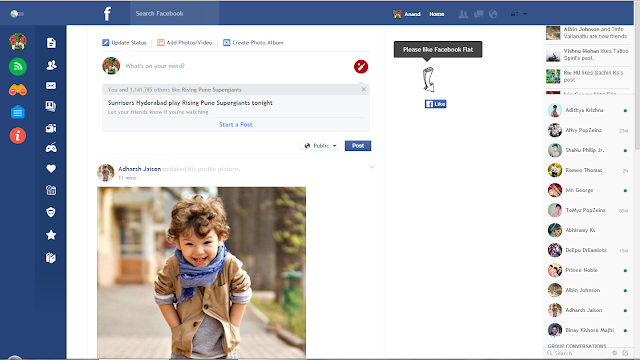Viewport: 640px width, 360px height.
Task: Click the Start a Post link
Action: pyautogui.click(x=236, y=124)
